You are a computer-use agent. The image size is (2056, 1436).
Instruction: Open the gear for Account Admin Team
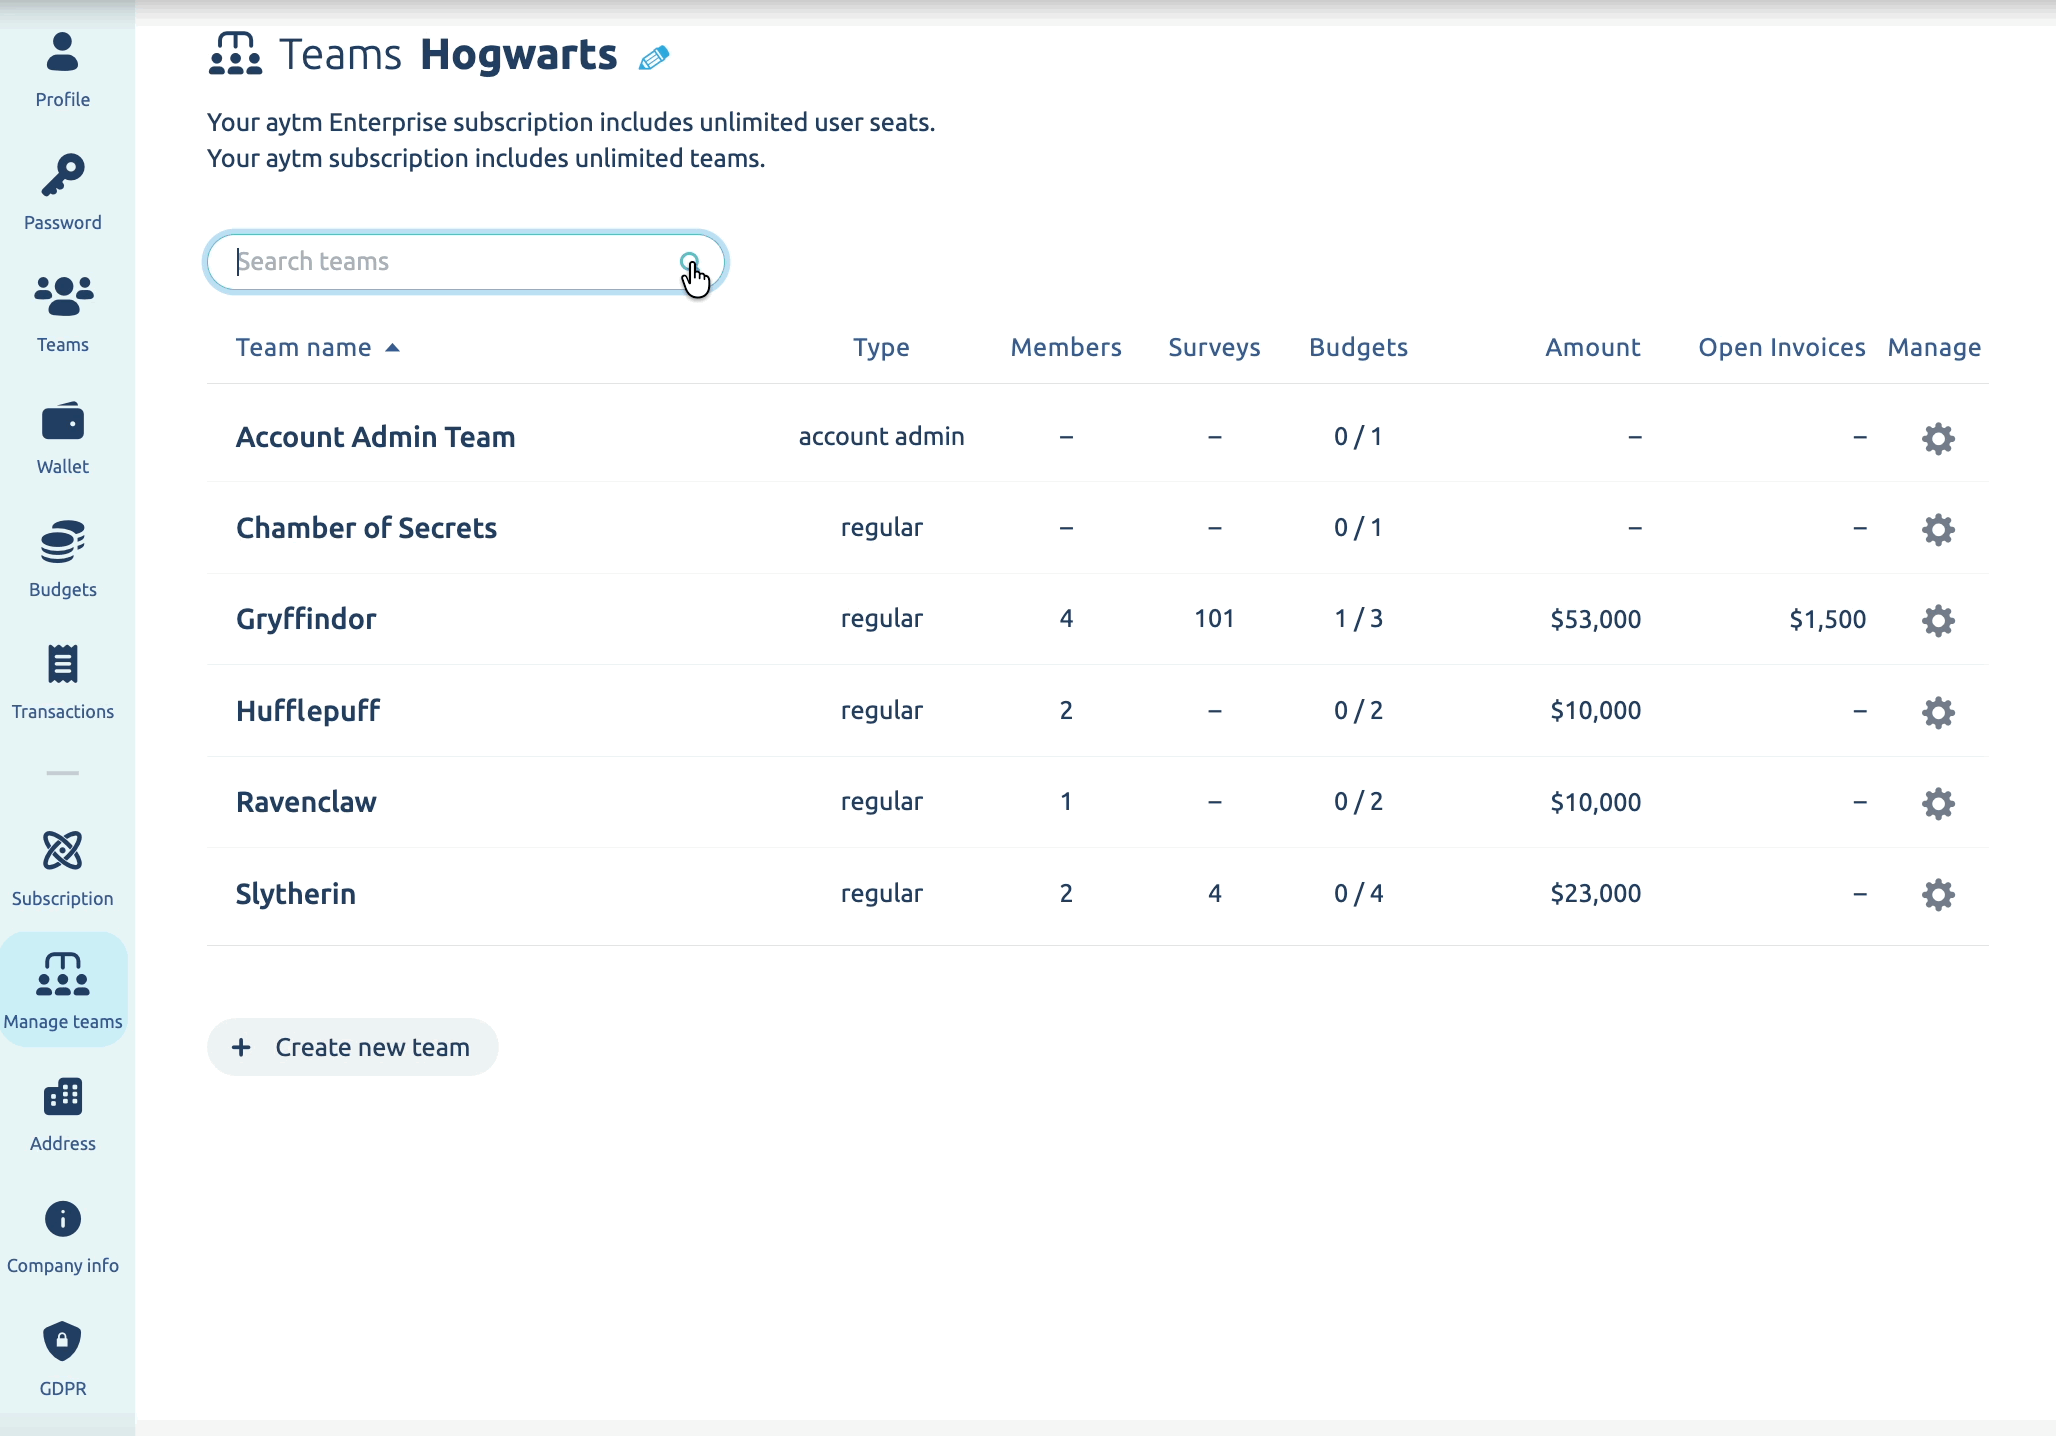click(1938, 438)
